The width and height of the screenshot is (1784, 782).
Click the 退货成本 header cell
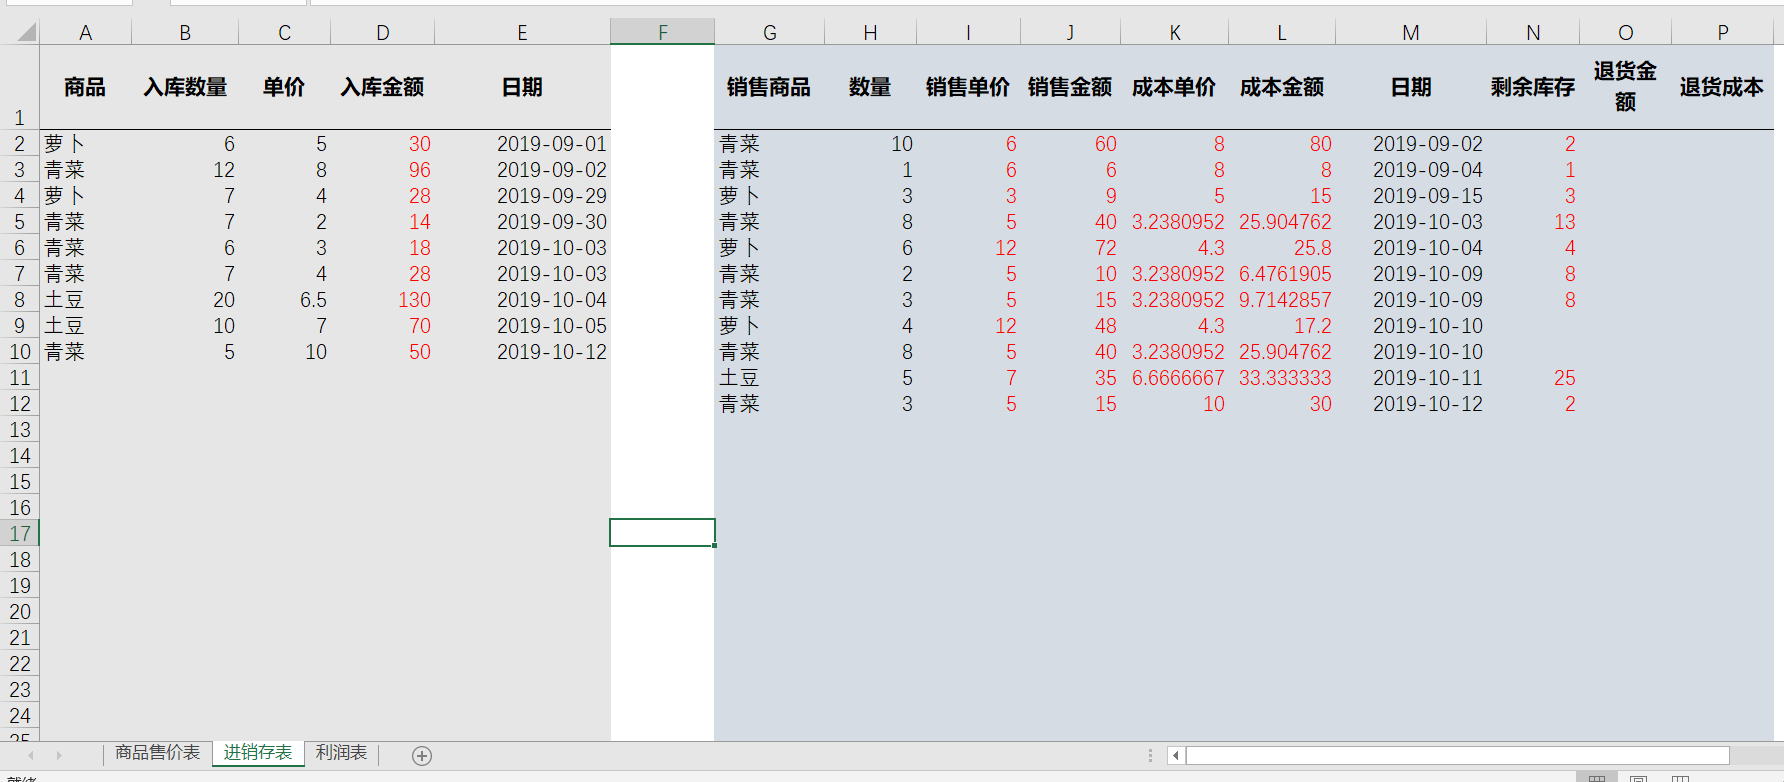1723,87
